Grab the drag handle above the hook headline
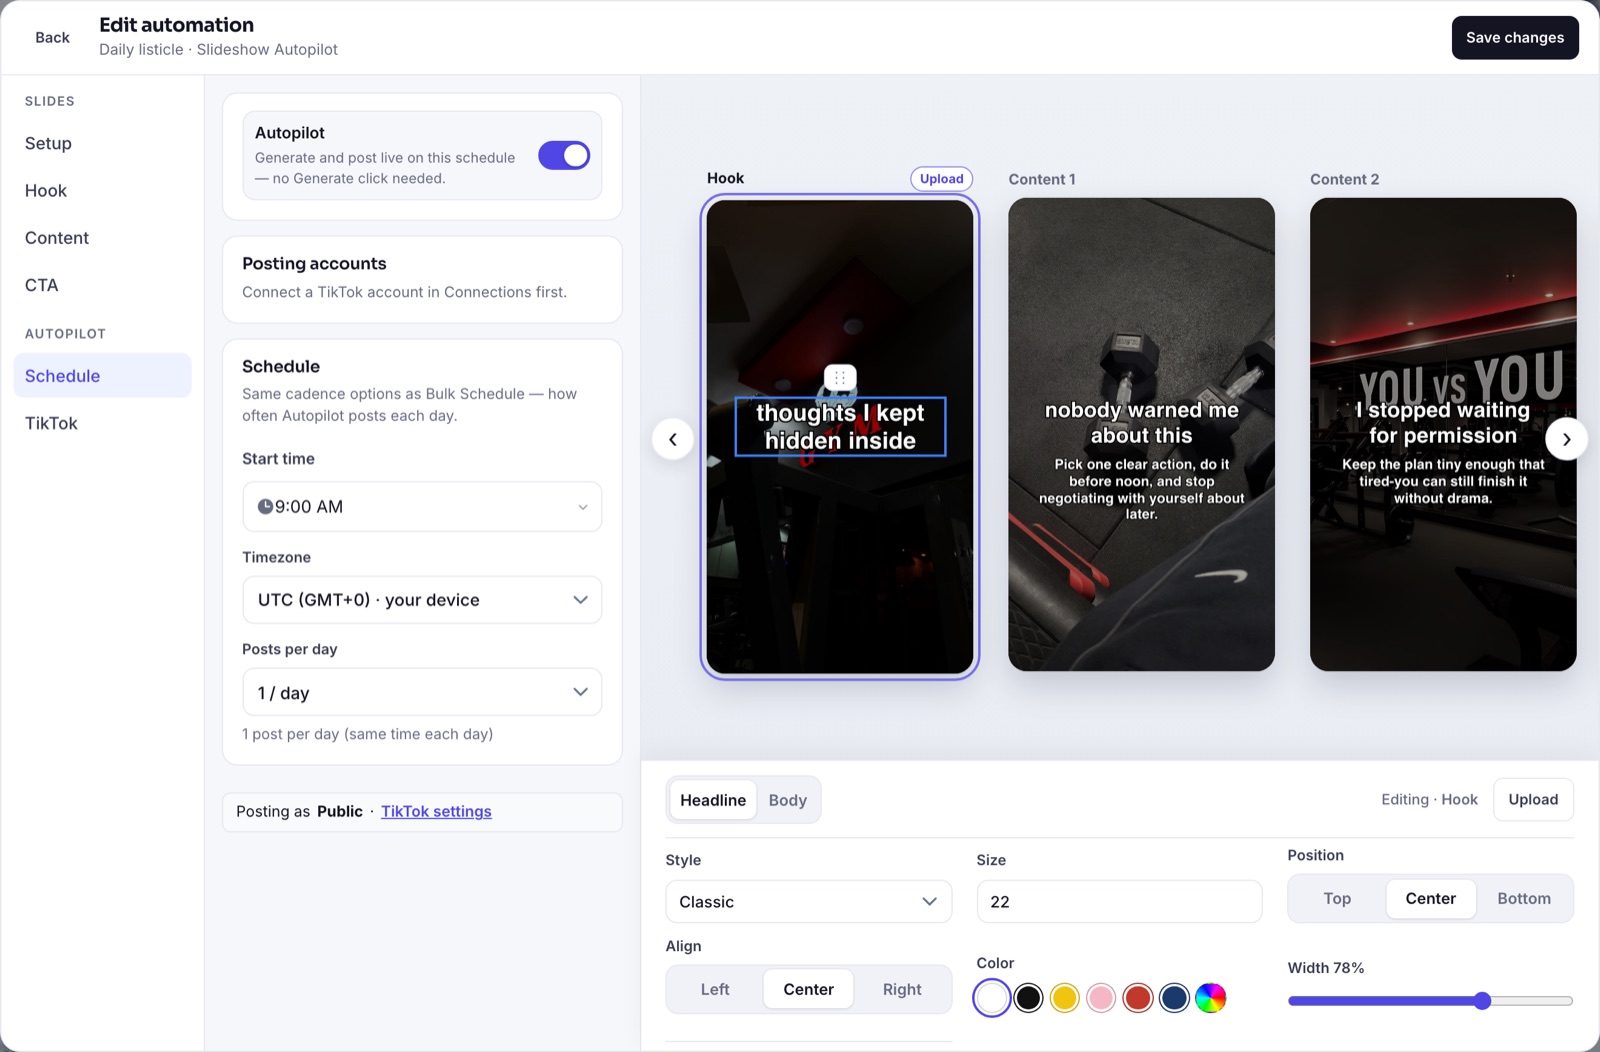The height and width of the screenshot is (1052, 1600). (840, 378)
